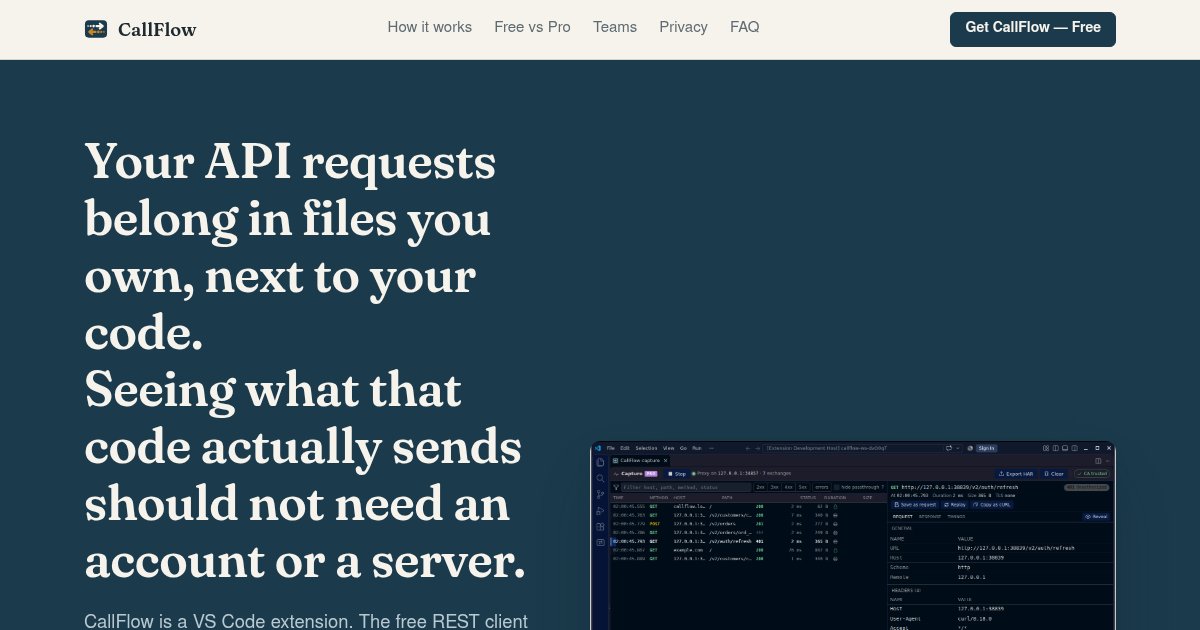
Task: Click the CallFlow brand name text
Action: [157, 29]
